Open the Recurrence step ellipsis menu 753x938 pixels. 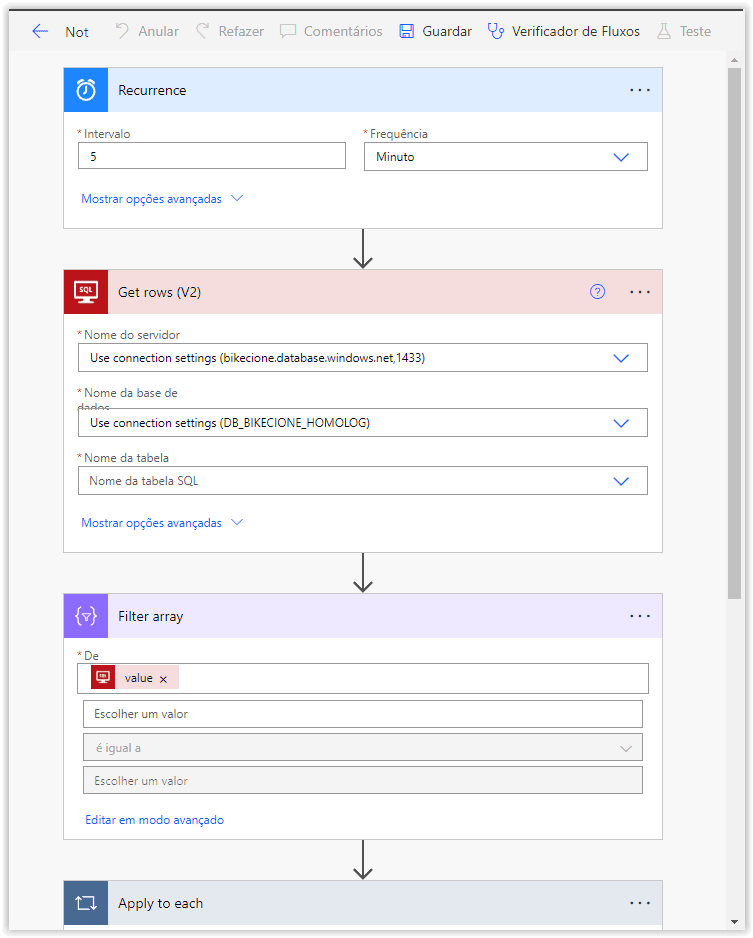639,90
